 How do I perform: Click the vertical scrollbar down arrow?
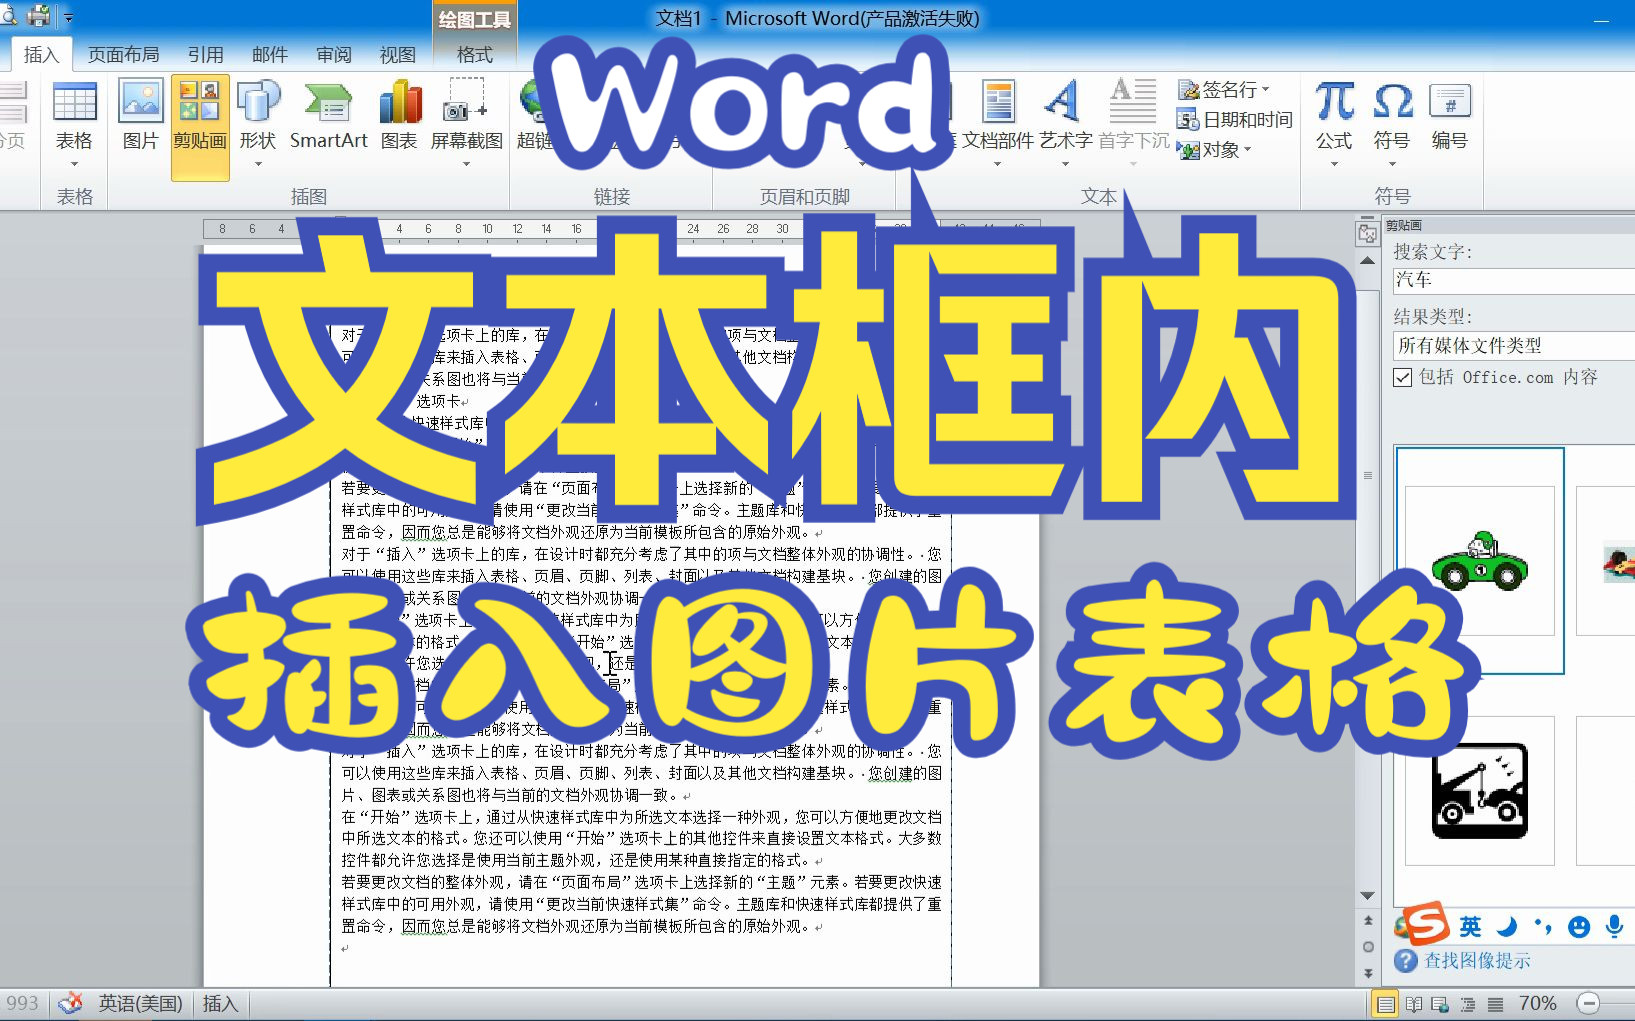(1368, 896)
